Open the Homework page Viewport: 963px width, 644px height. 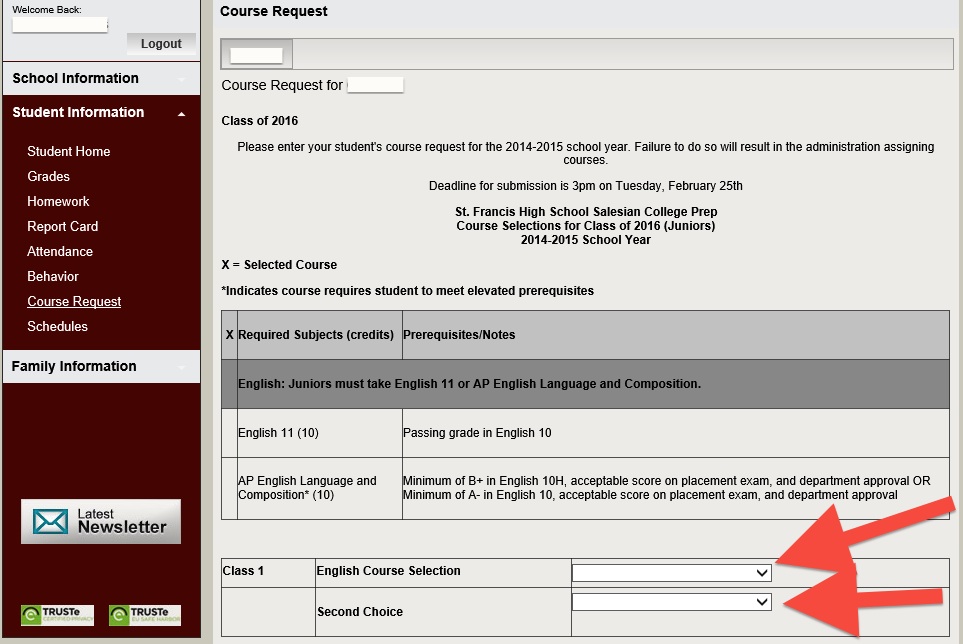coord(58,201)
